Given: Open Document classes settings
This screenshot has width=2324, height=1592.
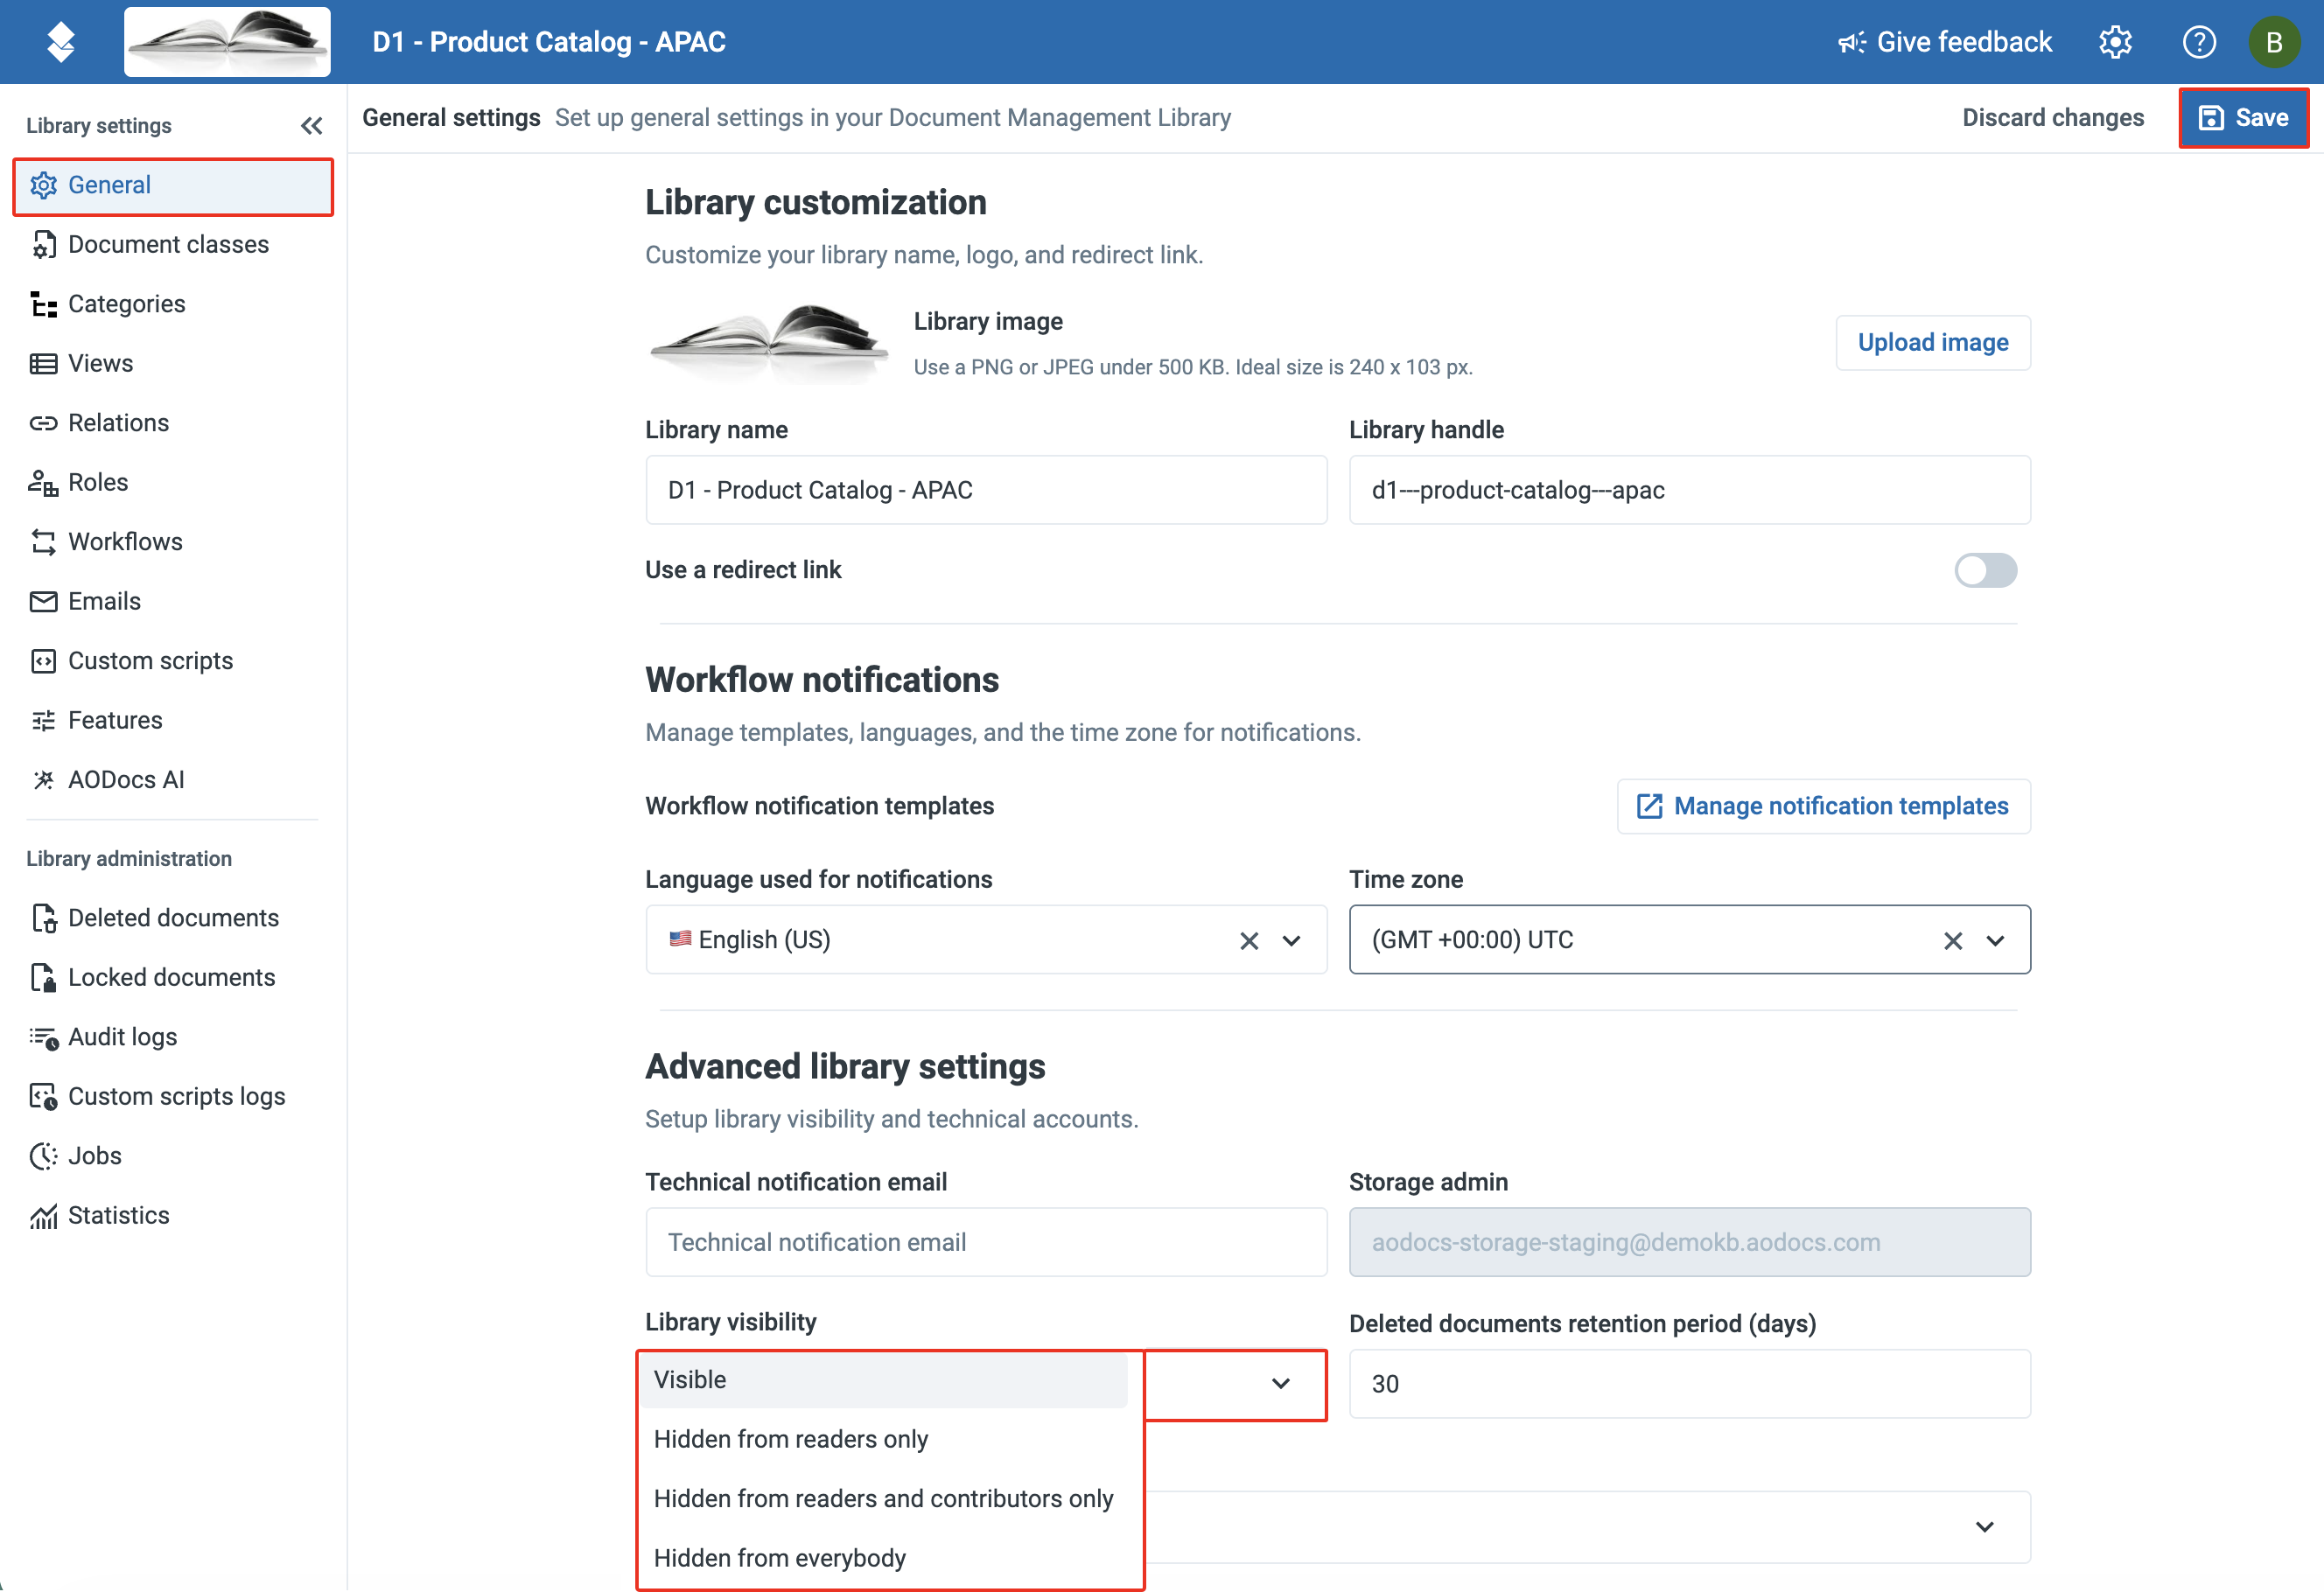Looking at the screenshot, I should click(173, 245).
